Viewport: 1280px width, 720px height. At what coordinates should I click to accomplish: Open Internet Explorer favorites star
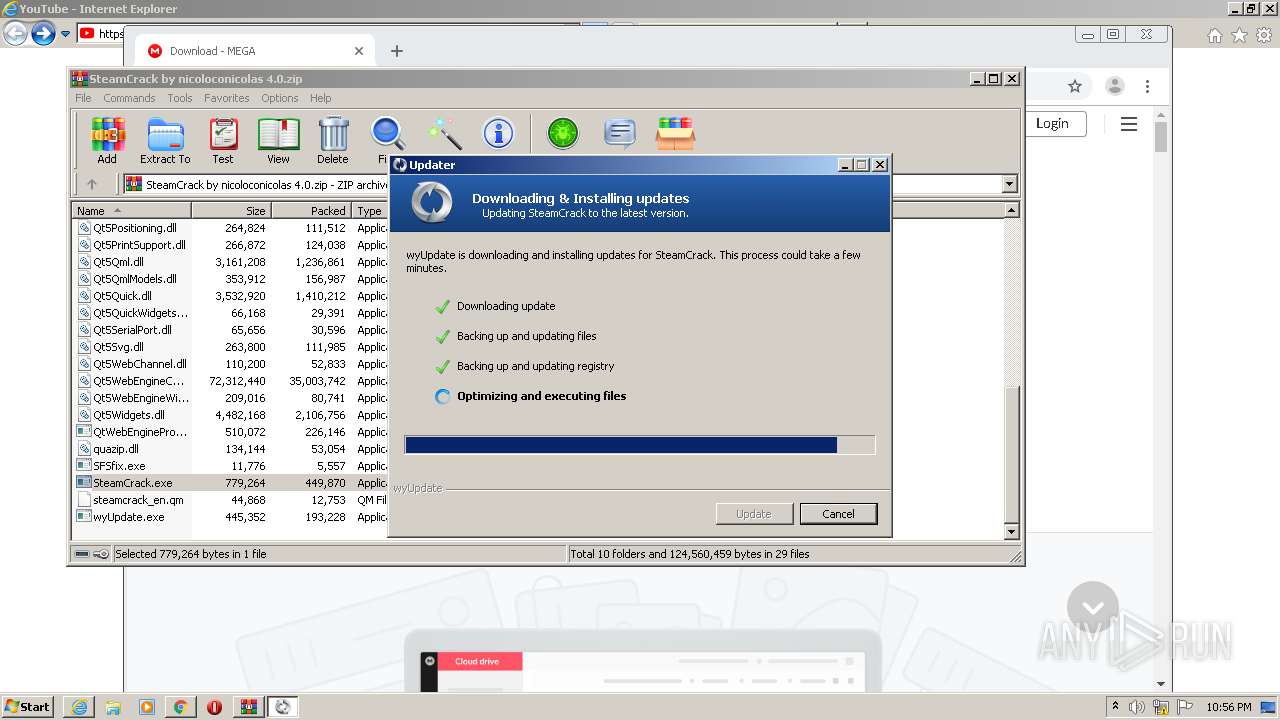pyautogui.click(x=1239, y=36)
